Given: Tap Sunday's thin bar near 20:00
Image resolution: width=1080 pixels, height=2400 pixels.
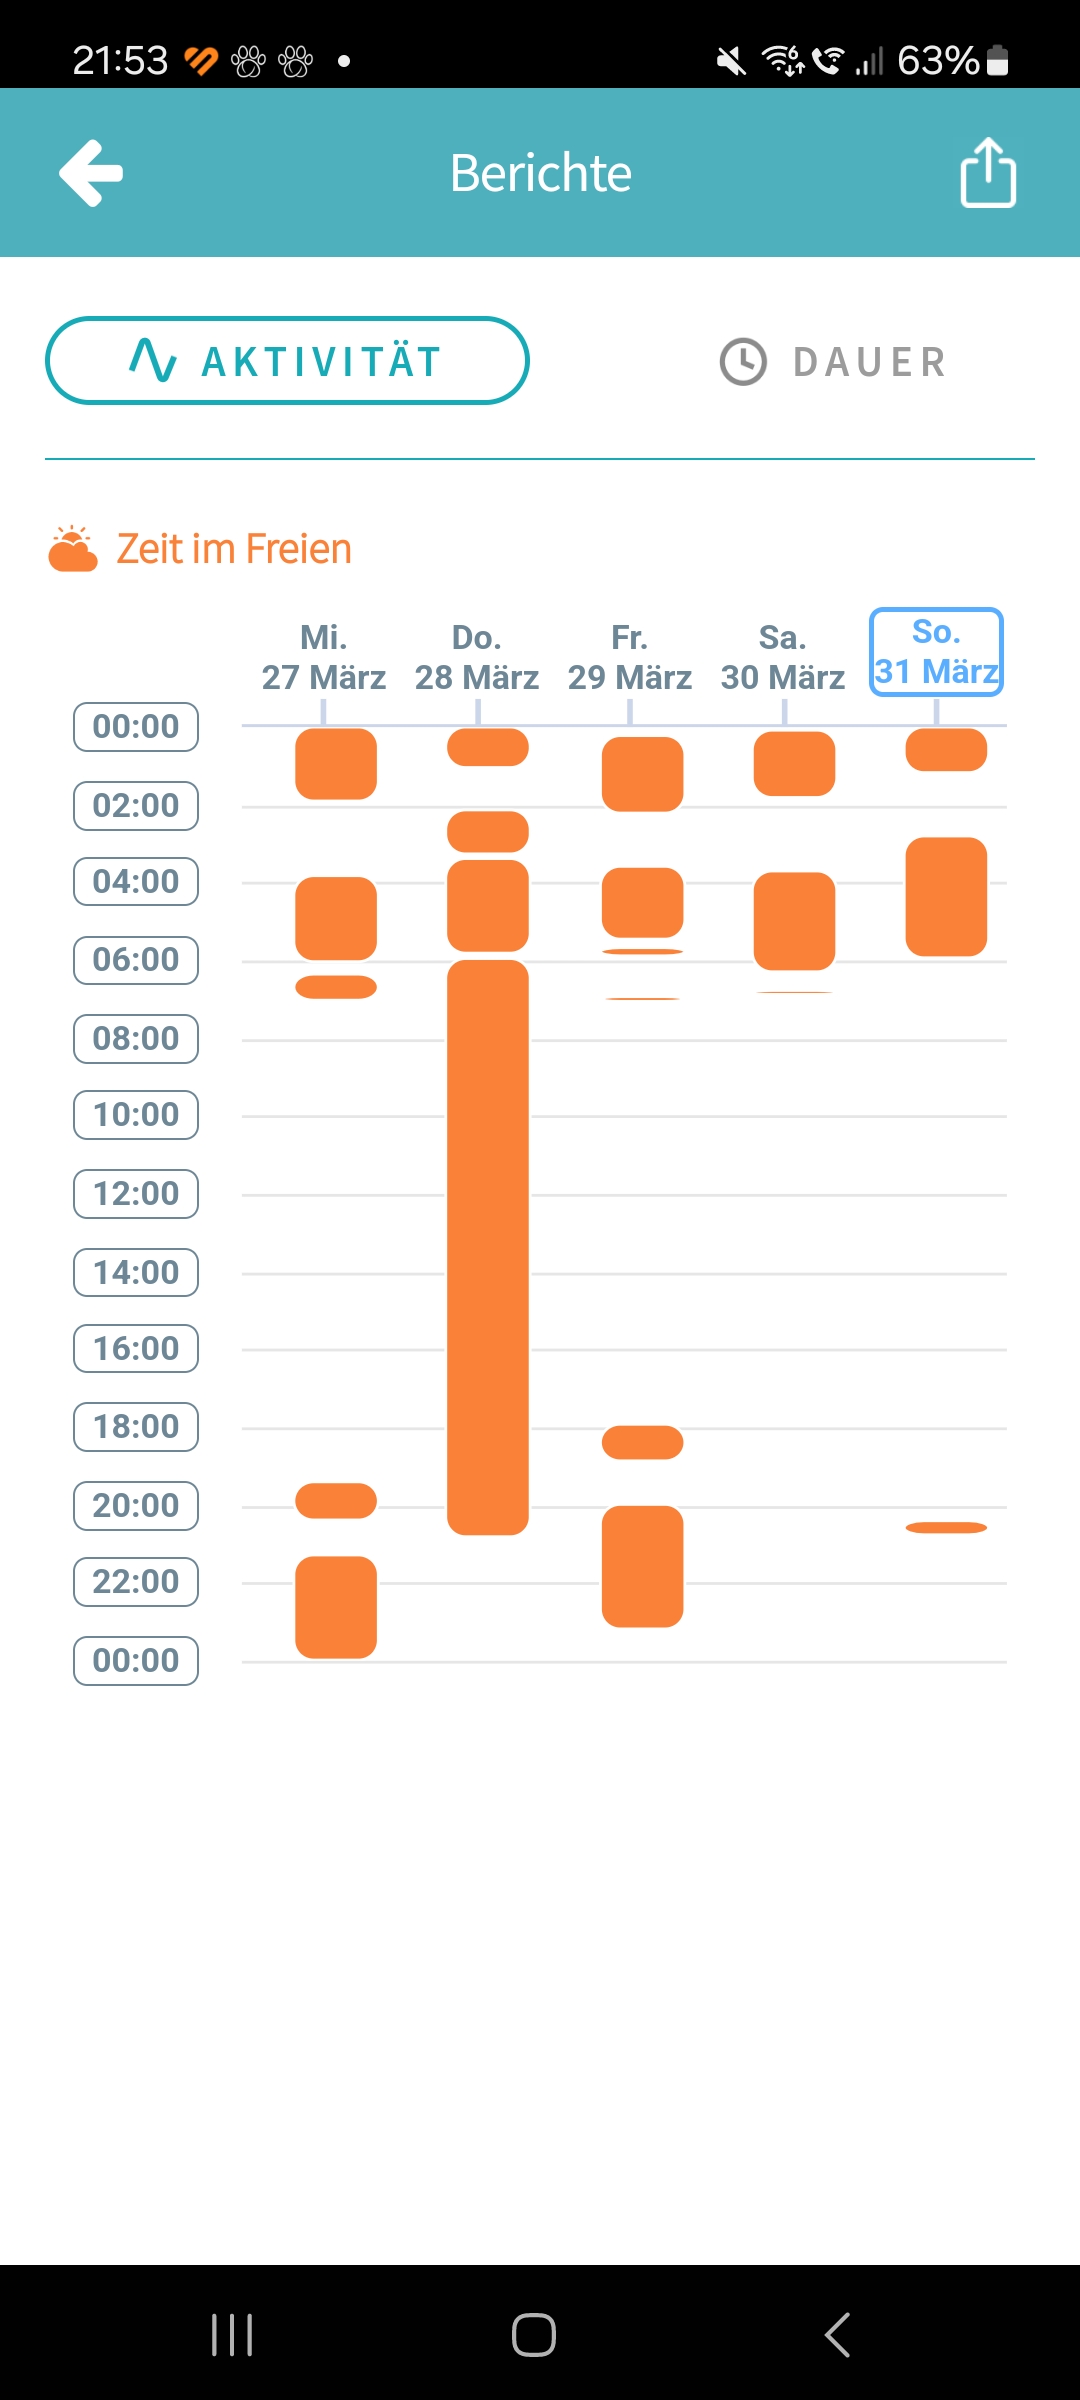Looking at the screenshot, I should pyautogui.click(x=946, y=1527).
